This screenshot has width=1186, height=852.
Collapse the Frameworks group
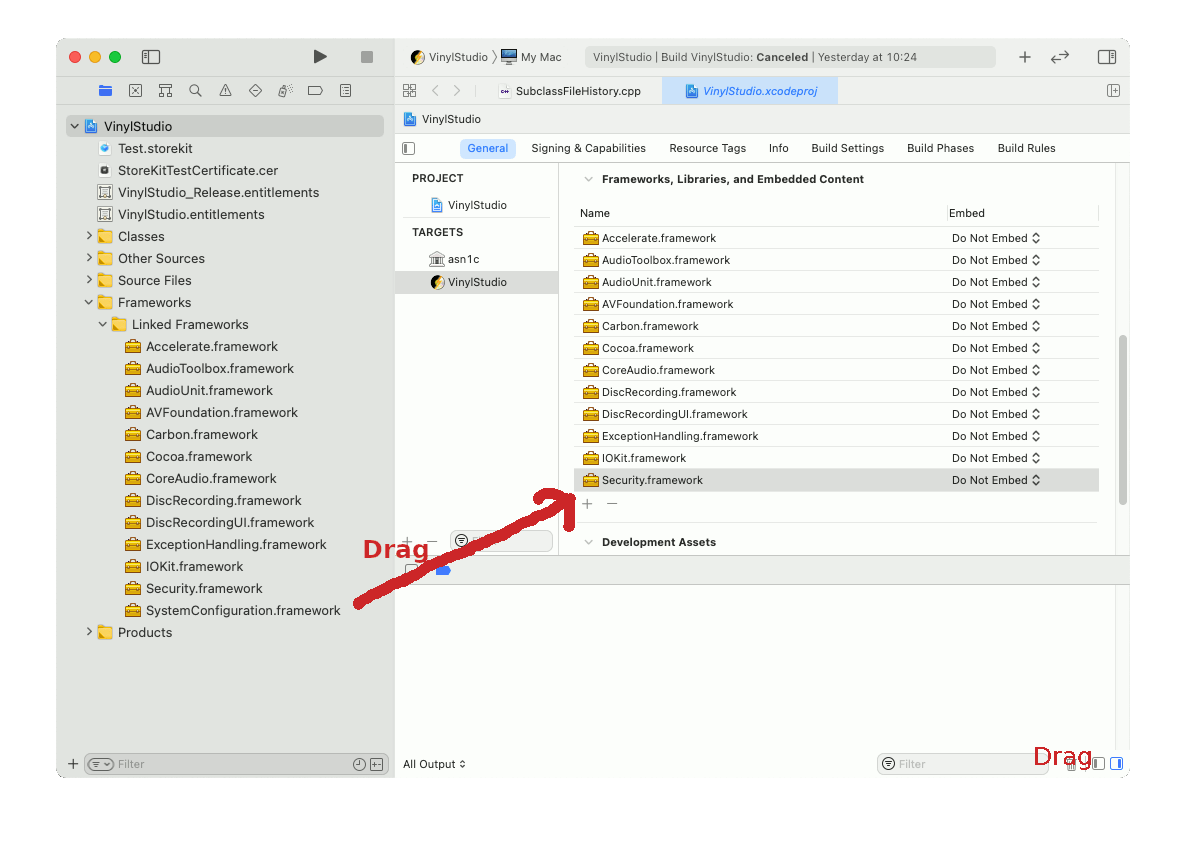89,302
